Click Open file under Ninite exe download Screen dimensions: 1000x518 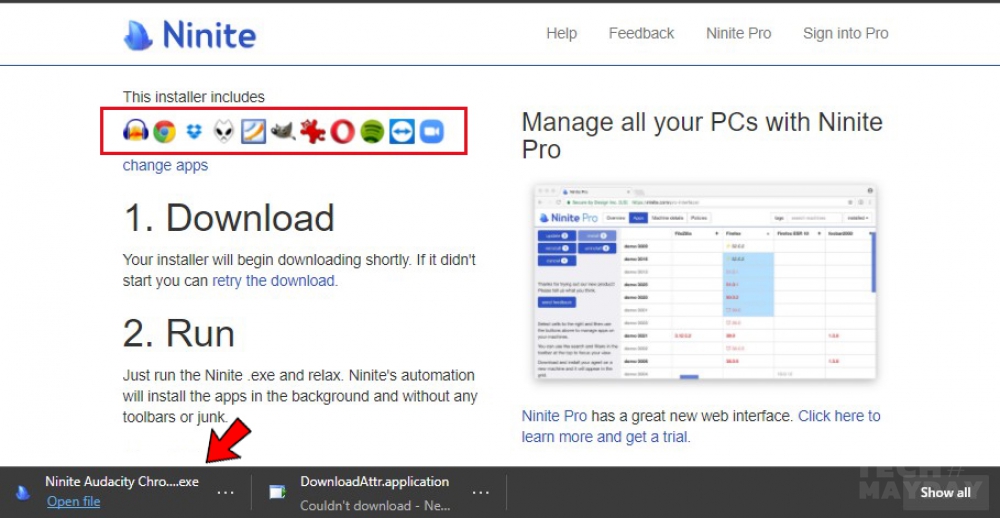pyautogui.click(x=73, y=501)
